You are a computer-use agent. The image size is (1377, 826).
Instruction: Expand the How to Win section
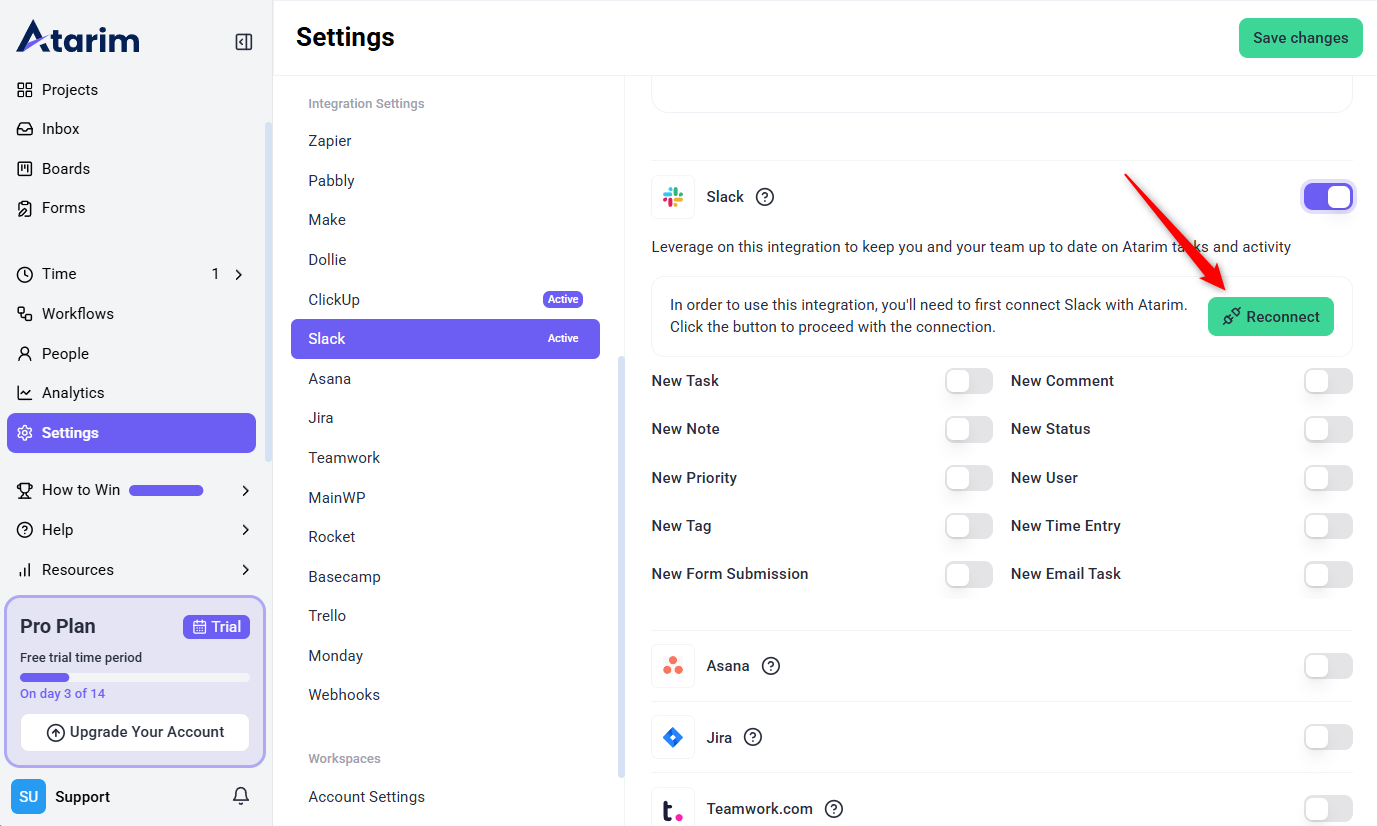(245, 490)
